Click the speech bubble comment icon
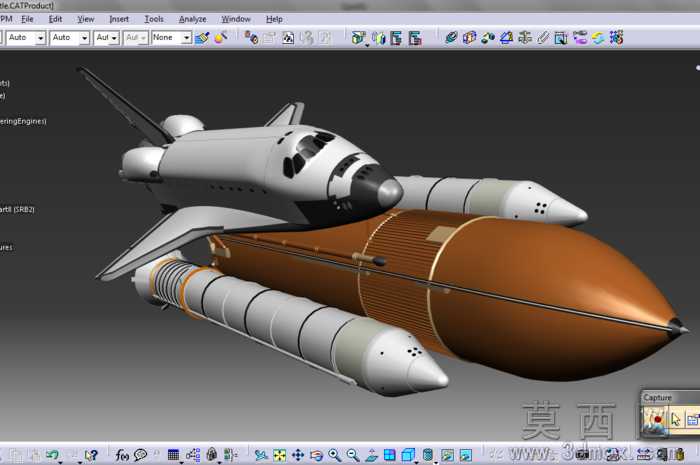 [x=141, y=455]
